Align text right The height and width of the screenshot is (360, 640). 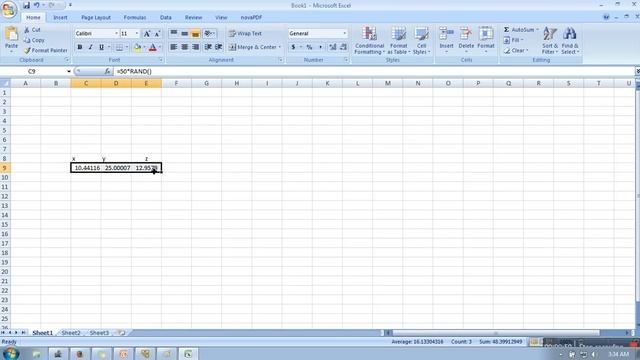coord(196,47)
